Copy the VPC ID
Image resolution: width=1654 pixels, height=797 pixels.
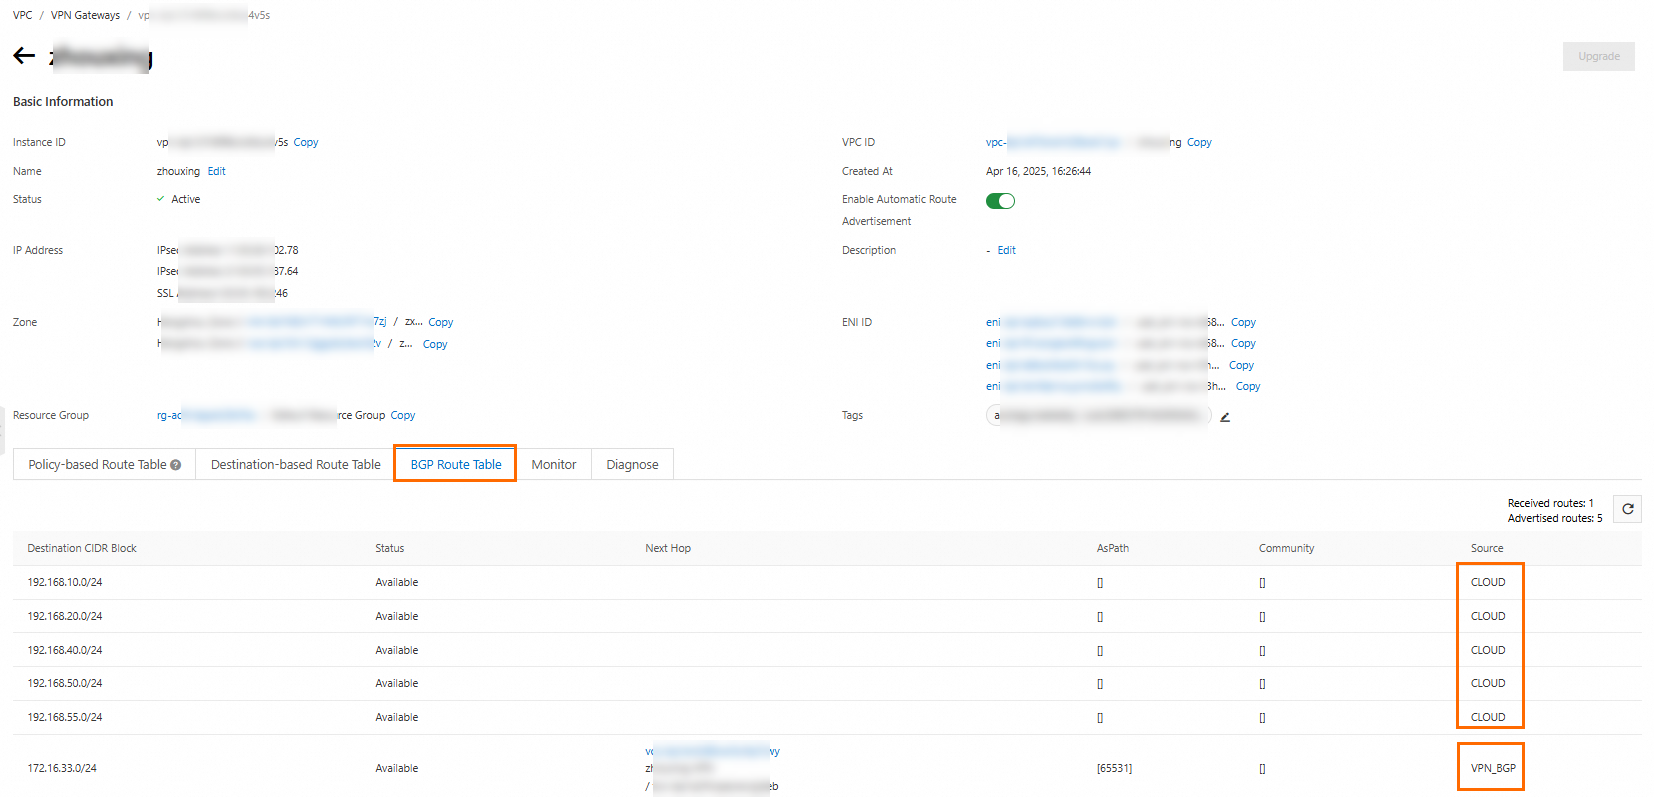pos(1199,142)
